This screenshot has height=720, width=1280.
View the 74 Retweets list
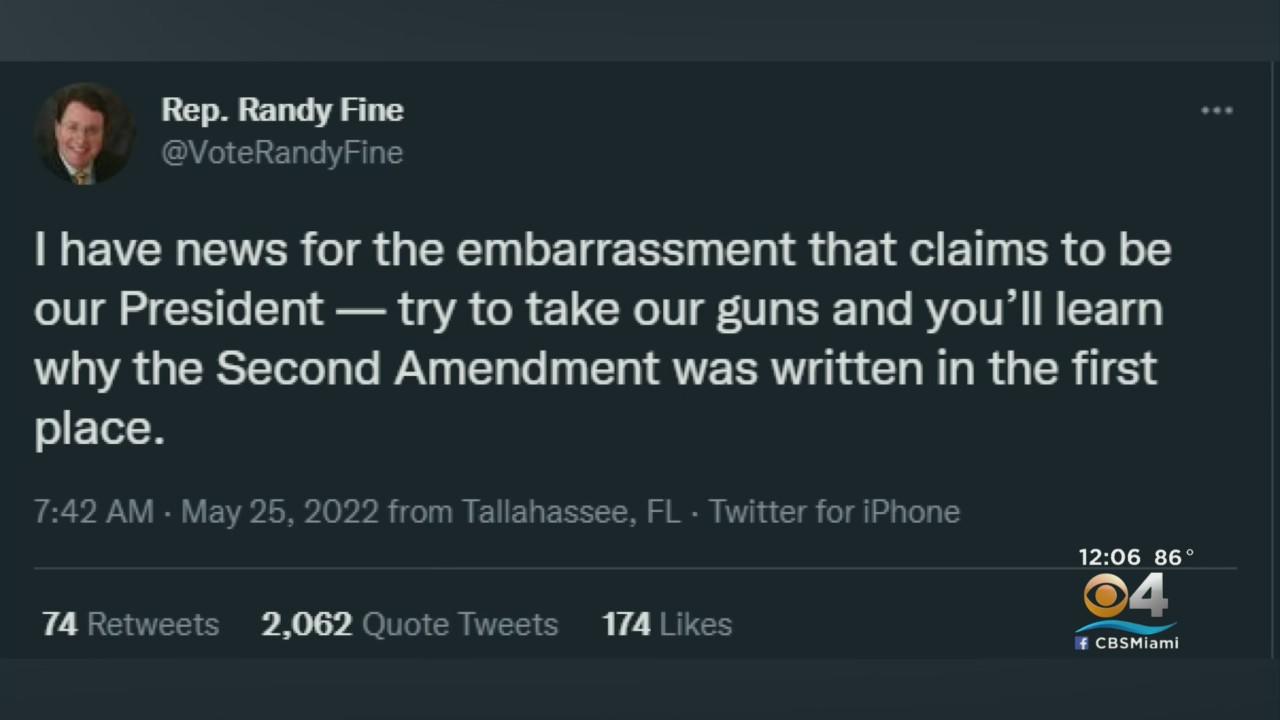coord(130,624)
